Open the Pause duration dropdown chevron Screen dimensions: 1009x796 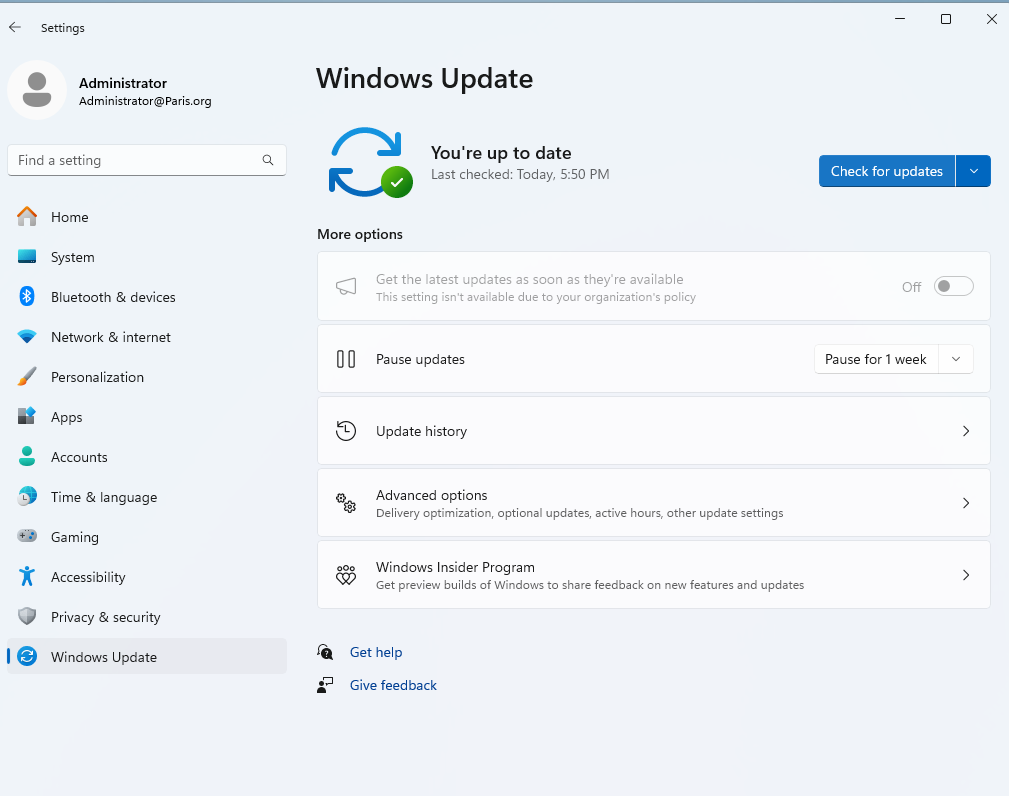click(956, 359)
